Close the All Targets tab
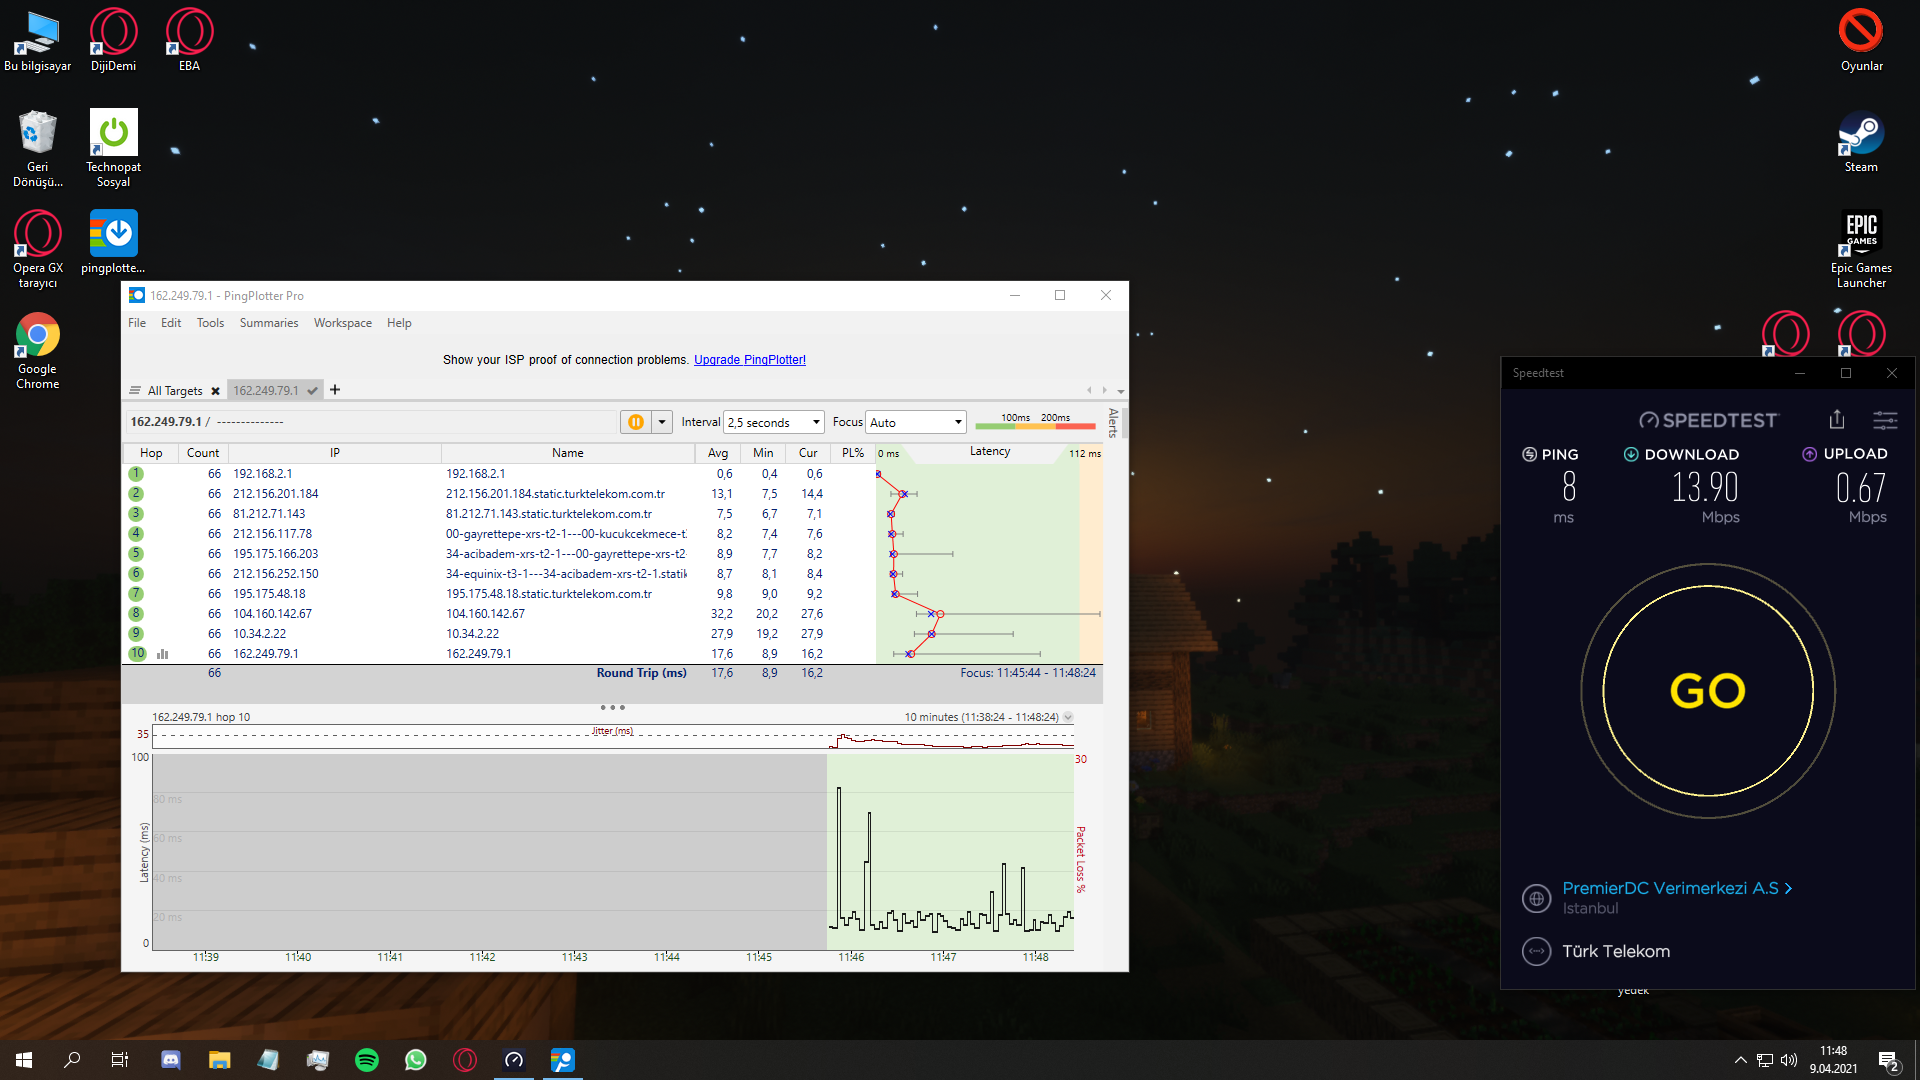 (215, 391)
